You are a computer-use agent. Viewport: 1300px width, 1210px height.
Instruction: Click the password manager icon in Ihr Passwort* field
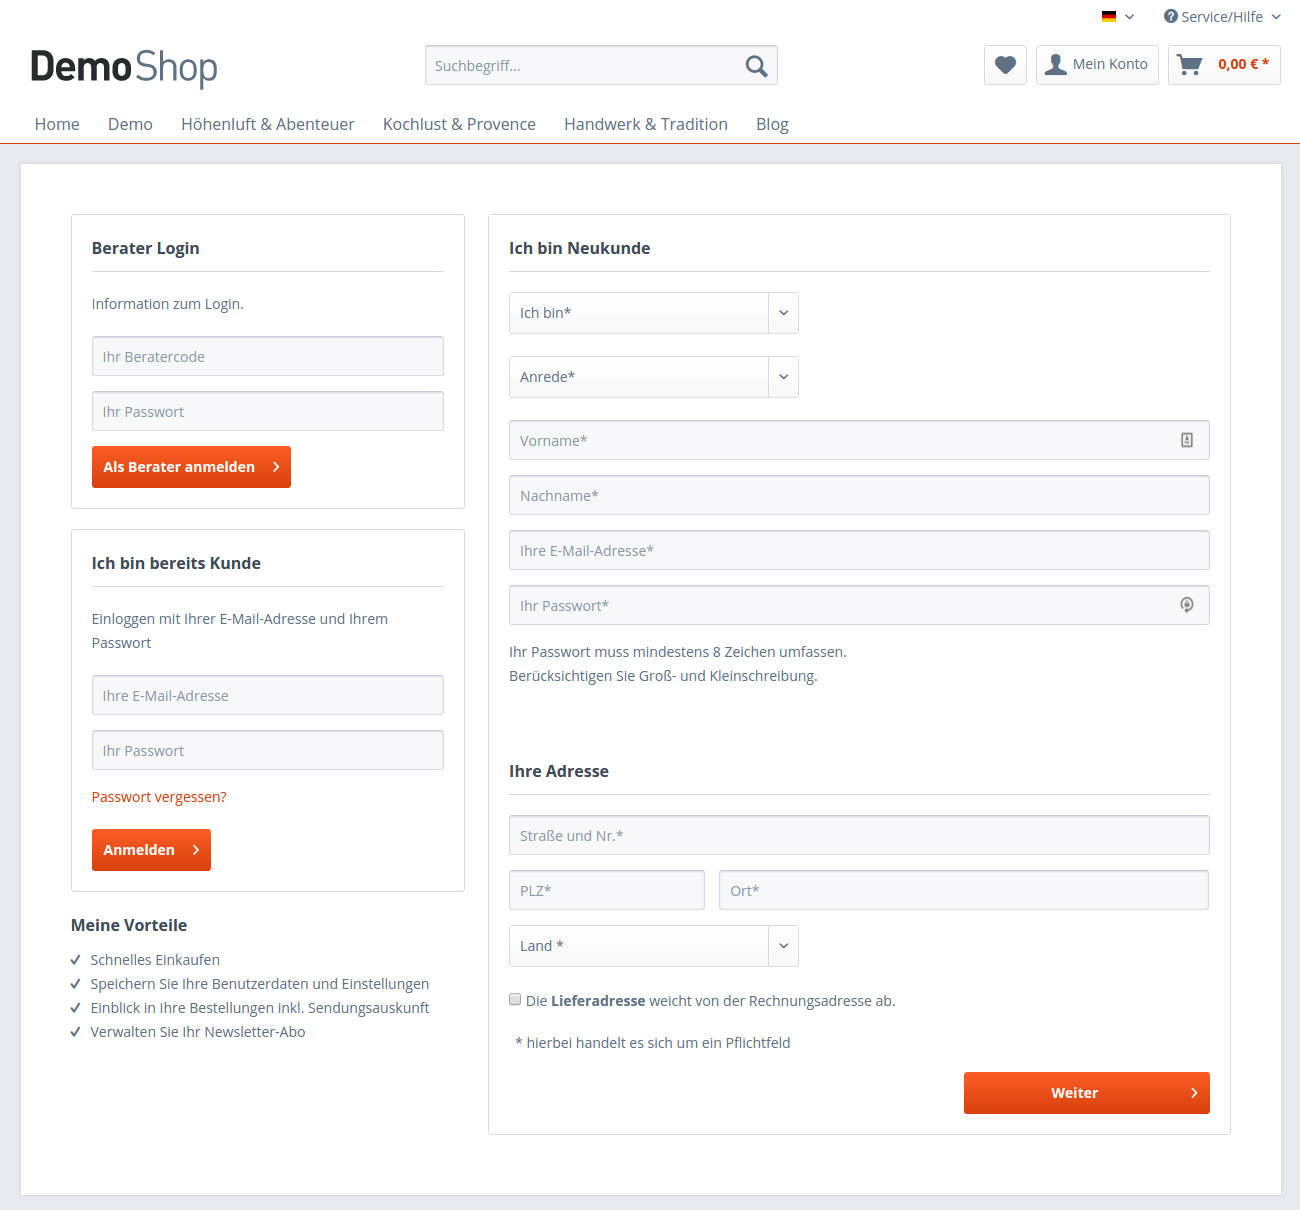pos(1187,605)
